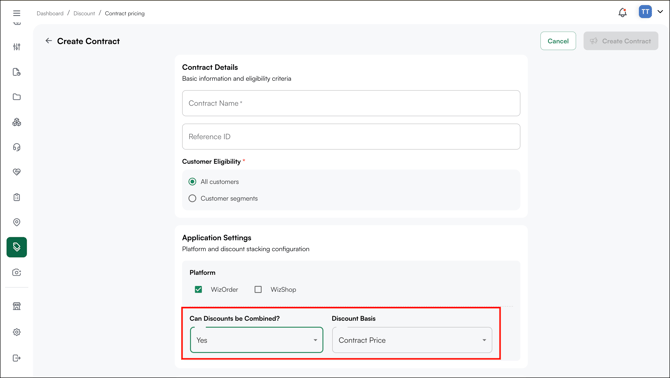Open the Discount Basis dropdown
670x378 pixels.
pyautogui.click(x=412, y=340)
